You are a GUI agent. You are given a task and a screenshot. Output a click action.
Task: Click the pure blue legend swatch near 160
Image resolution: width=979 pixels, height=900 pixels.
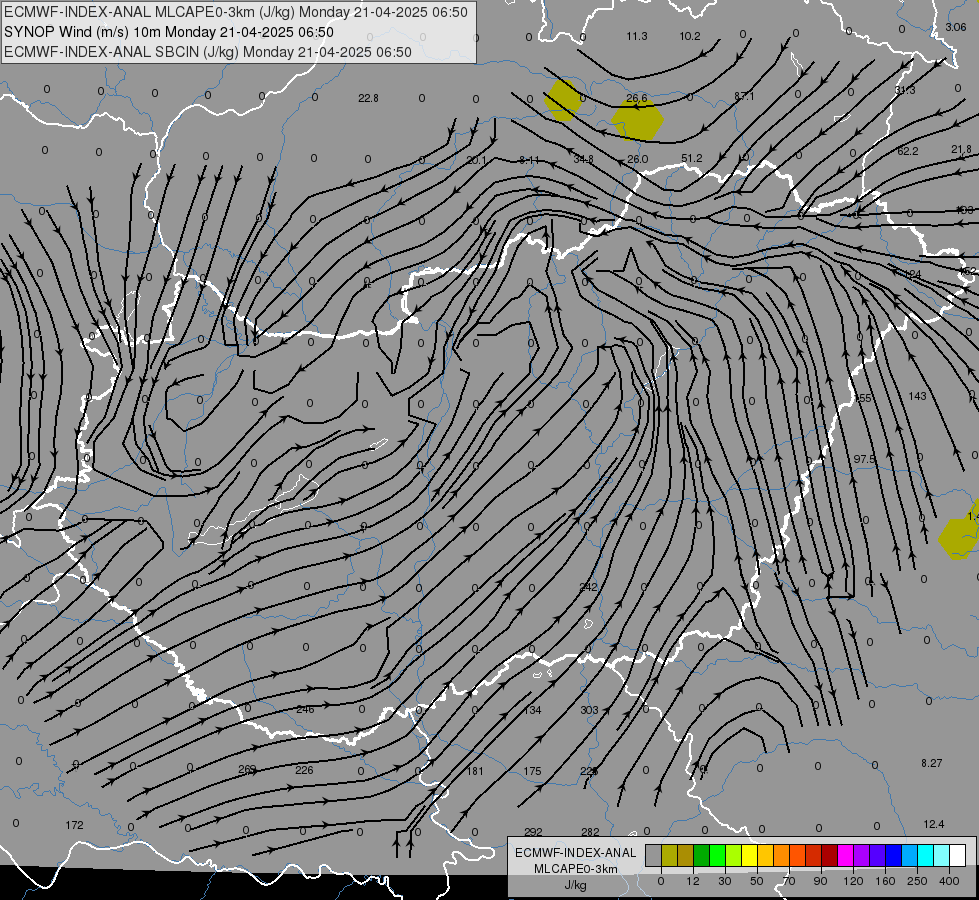click(x=893, y=855)
